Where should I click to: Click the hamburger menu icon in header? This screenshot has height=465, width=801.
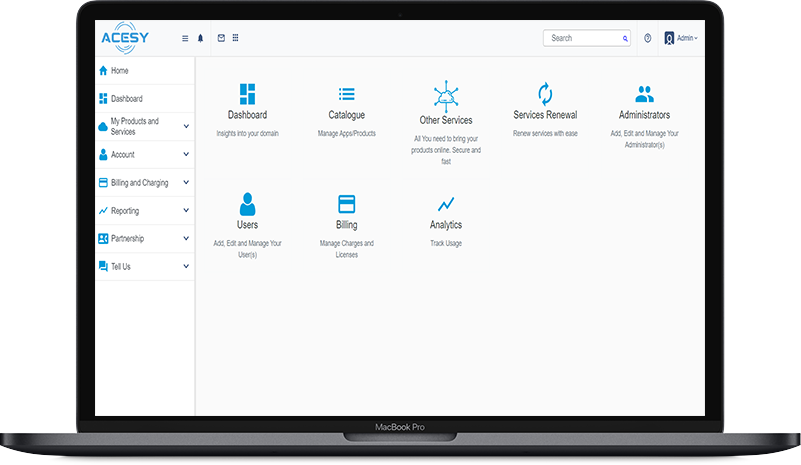tap(185, 38)
